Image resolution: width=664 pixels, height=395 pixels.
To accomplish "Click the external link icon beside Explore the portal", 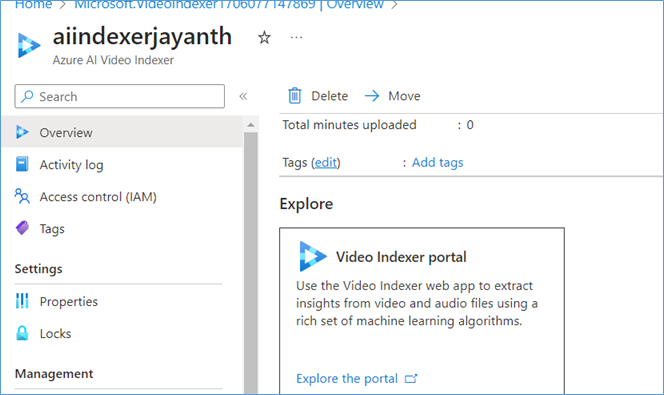I will [x=411, y=378].
